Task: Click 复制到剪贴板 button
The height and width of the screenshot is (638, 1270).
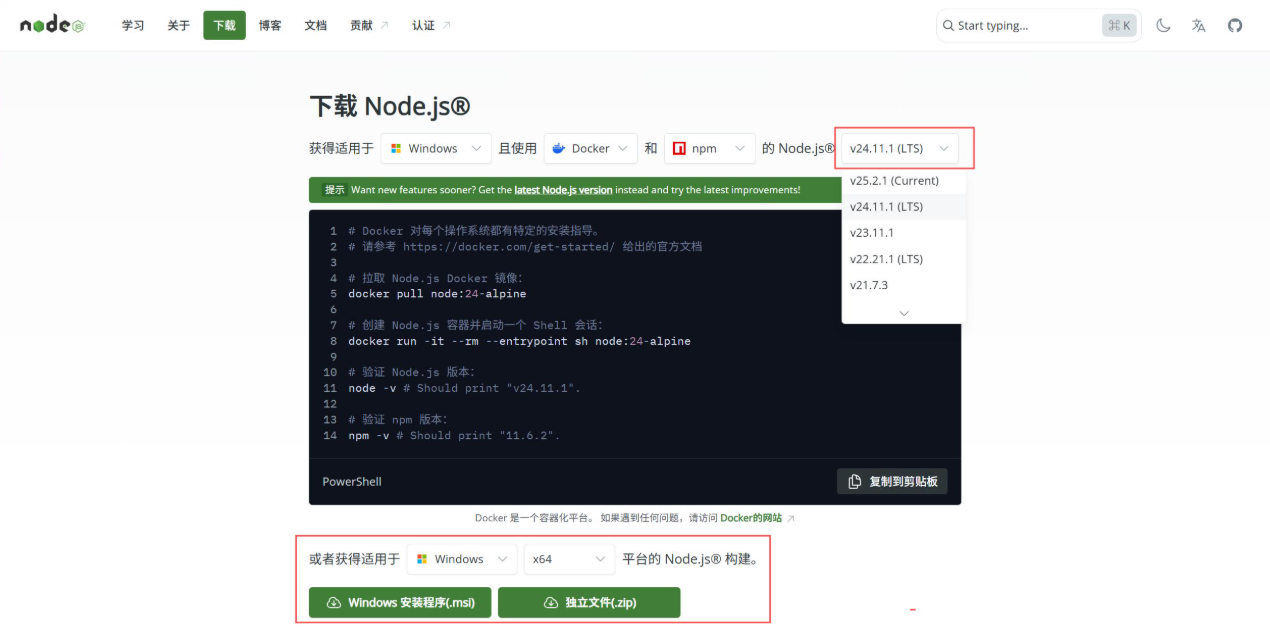Action: [892, 482]
